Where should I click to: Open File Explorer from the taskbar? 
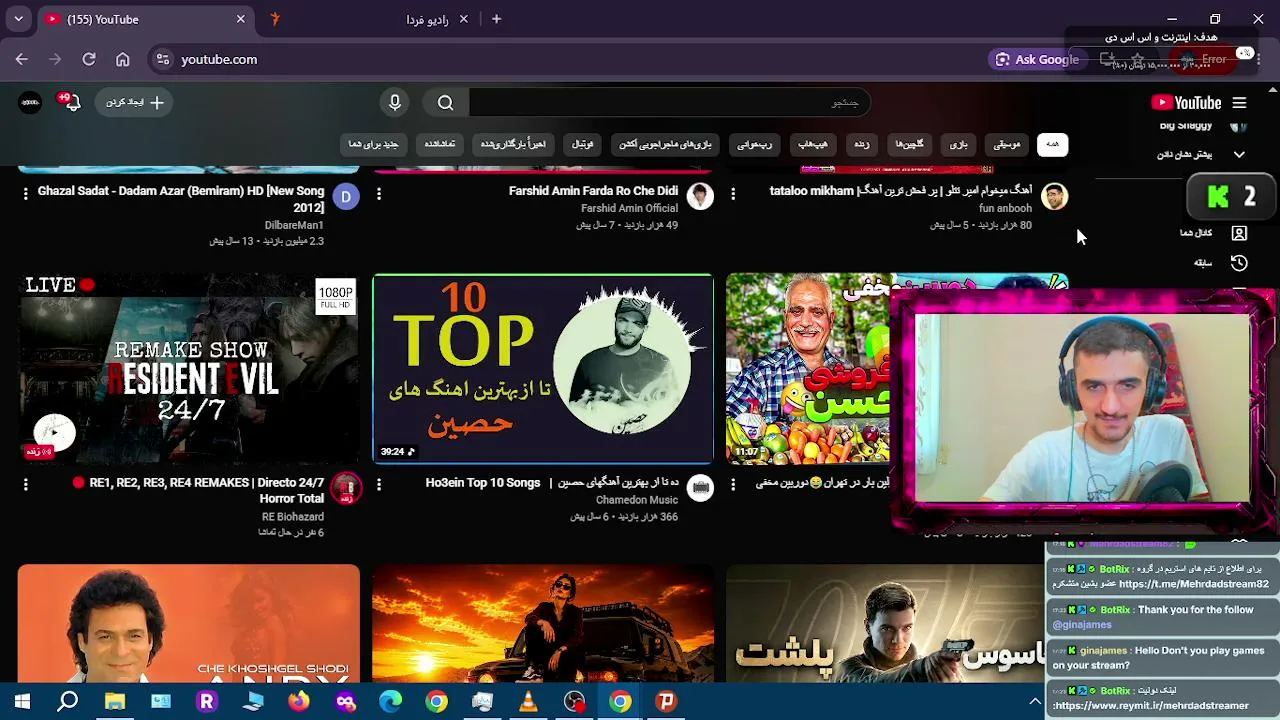click(115, 702)
